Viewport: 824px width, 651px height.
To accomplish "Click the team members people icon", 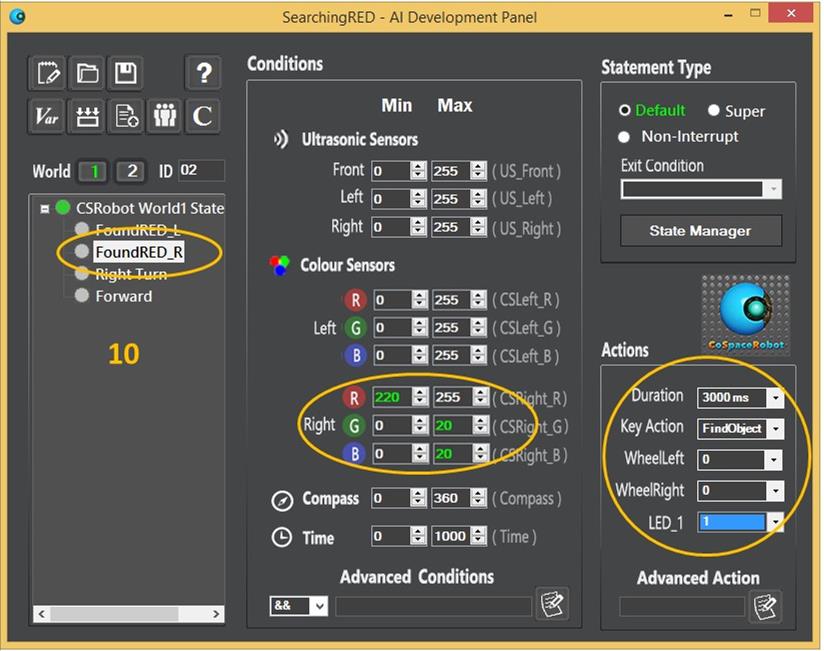I will pyautogui.click(x=163, y=116).
